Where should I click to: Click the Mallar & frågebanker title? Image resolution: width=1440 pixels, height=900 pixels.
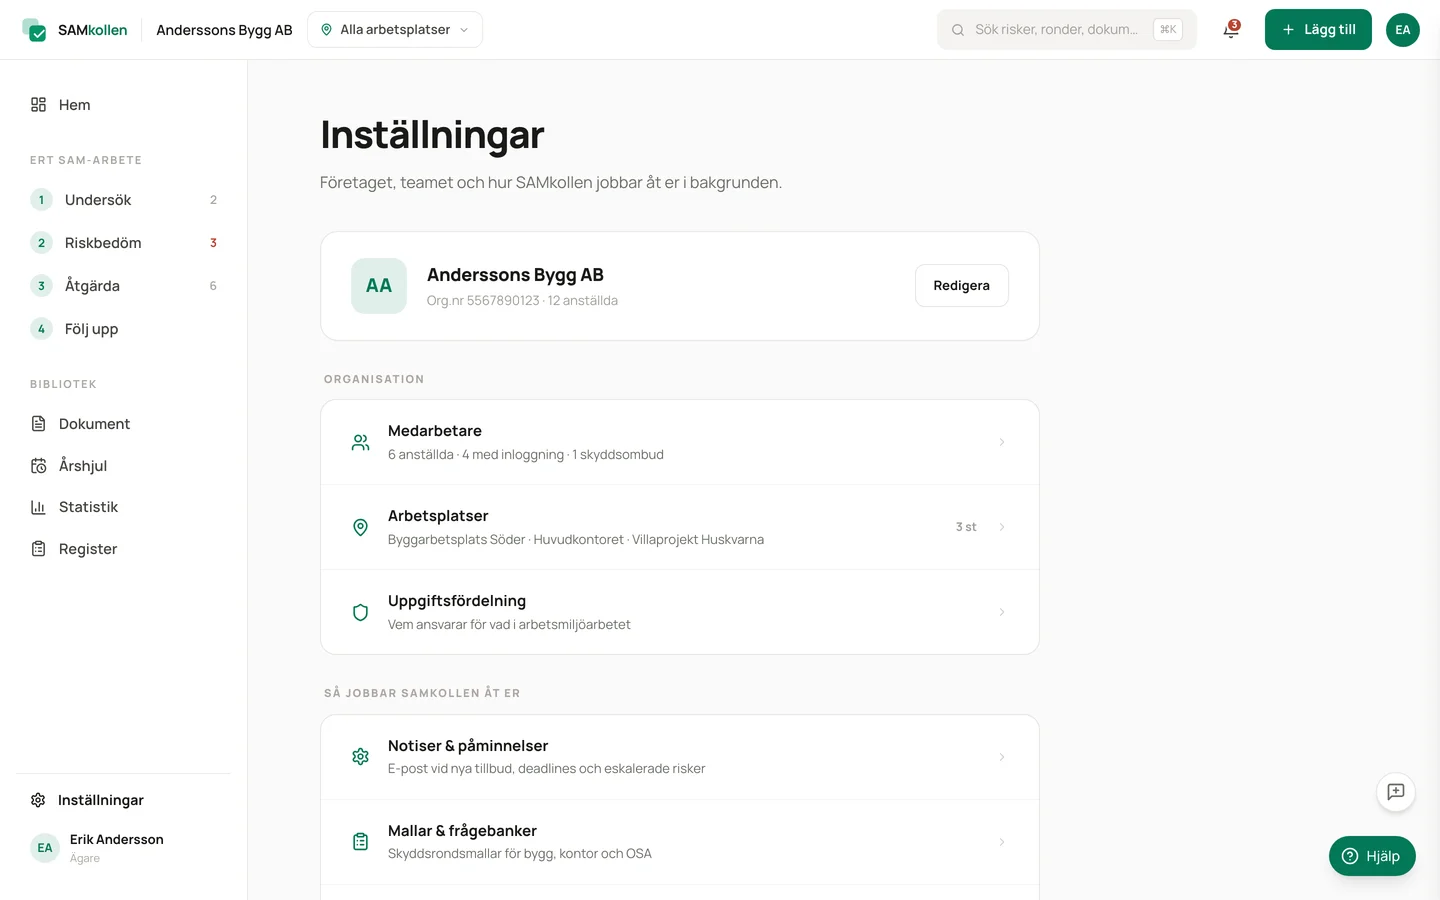point(462,831)
